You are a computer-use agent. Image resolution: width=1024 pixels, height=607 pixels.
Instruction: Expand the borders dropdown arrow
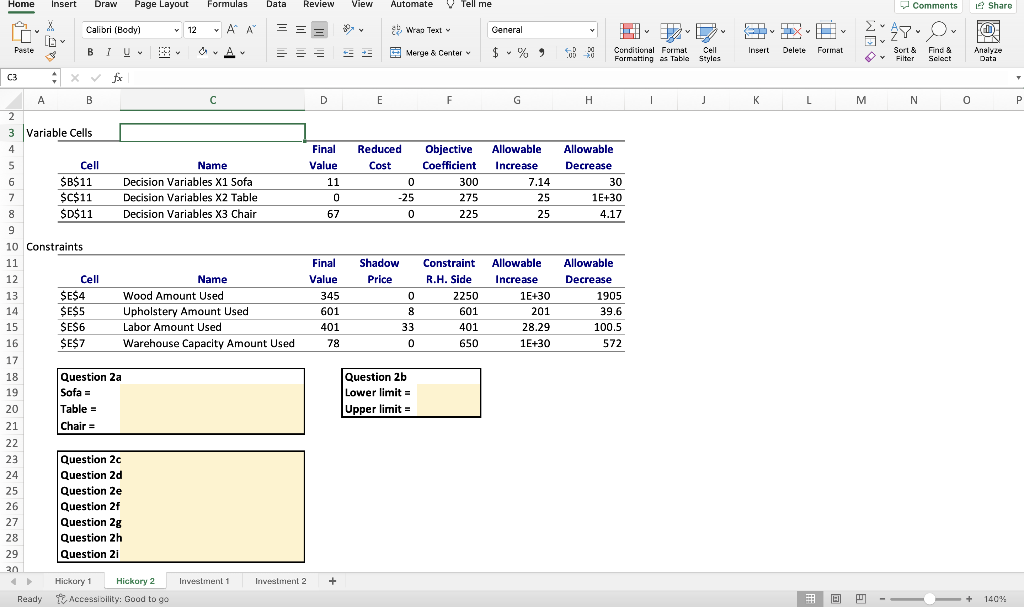pos(178,53)
